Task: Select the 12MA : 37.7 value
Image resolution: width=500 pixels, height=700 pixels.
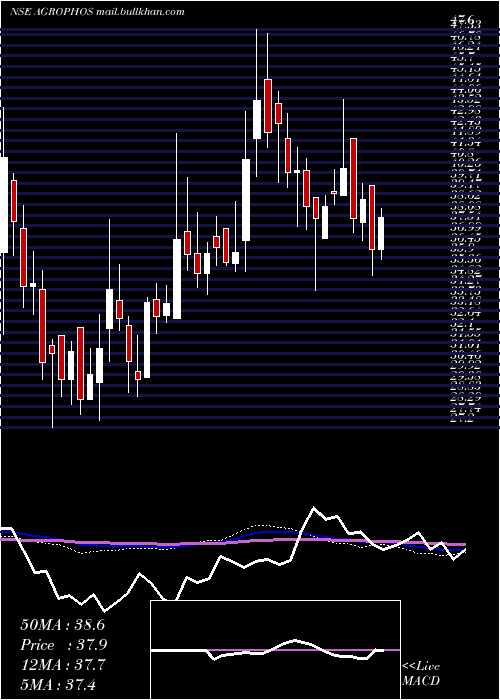Action: tap(62, 664)
